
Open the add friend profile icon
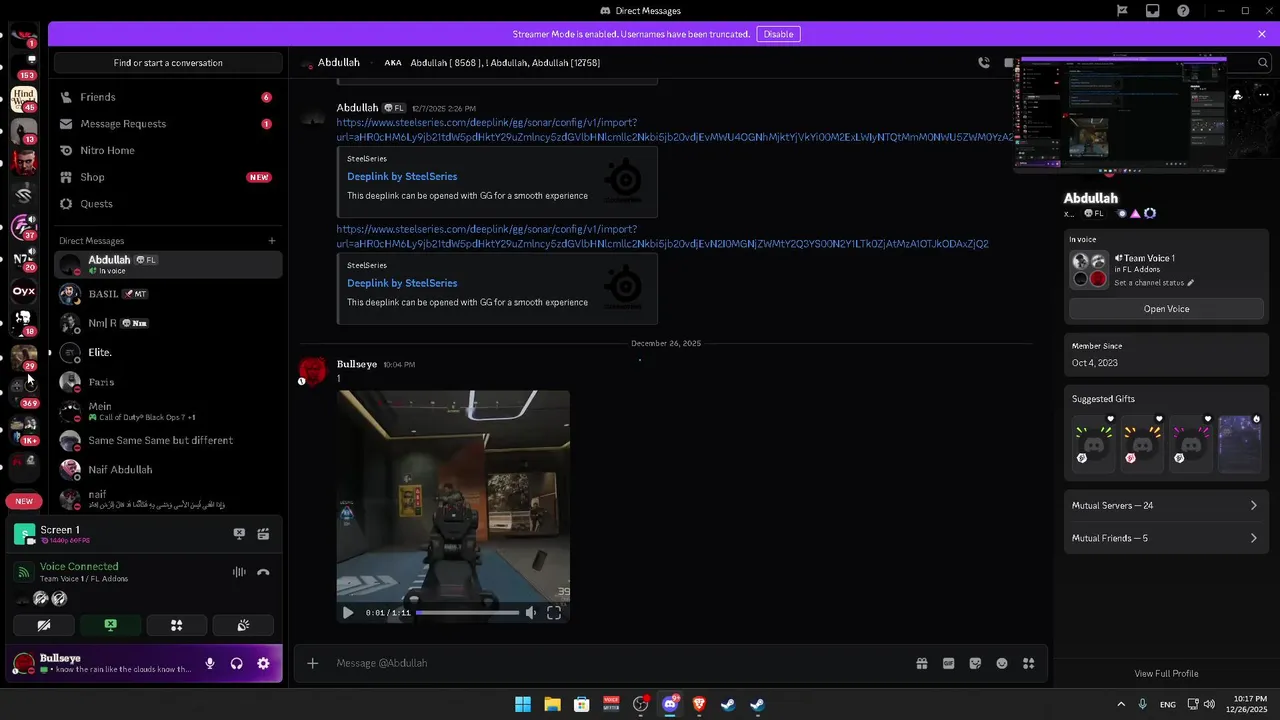(1237, 95)
